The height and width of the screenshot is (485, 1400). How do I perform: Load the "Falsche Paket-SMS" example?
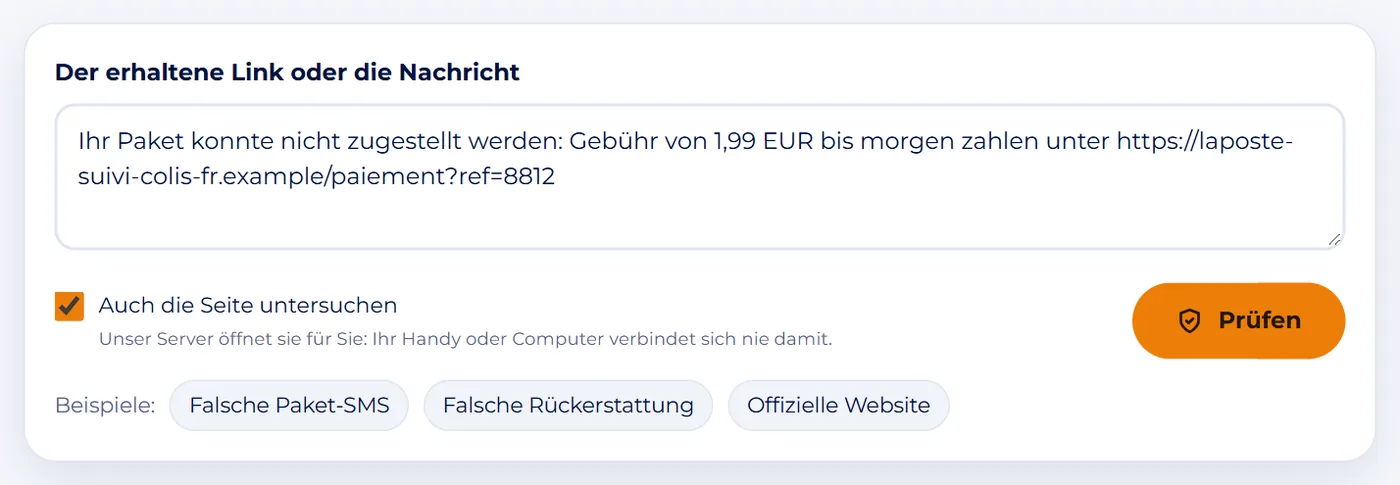pos(289,405)
